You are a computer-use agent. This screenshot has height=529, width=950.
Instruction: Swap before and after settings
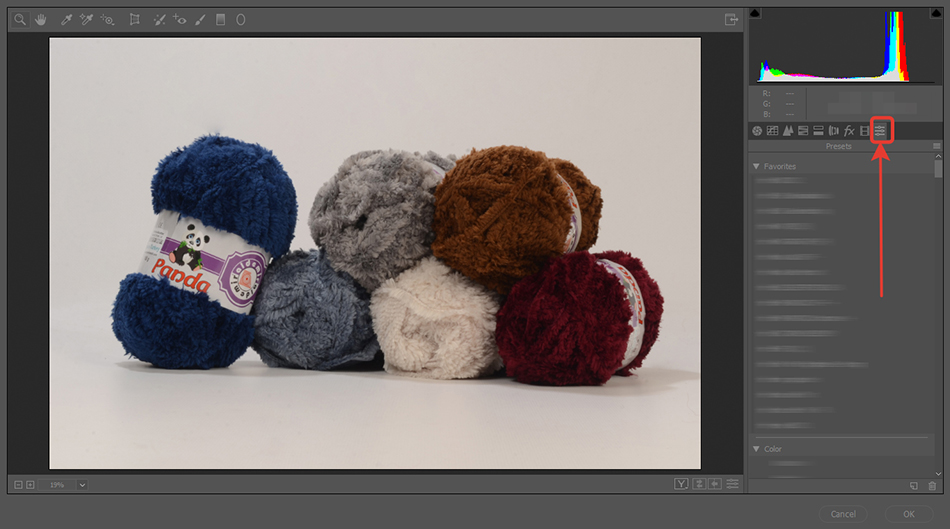click(699, 484)
